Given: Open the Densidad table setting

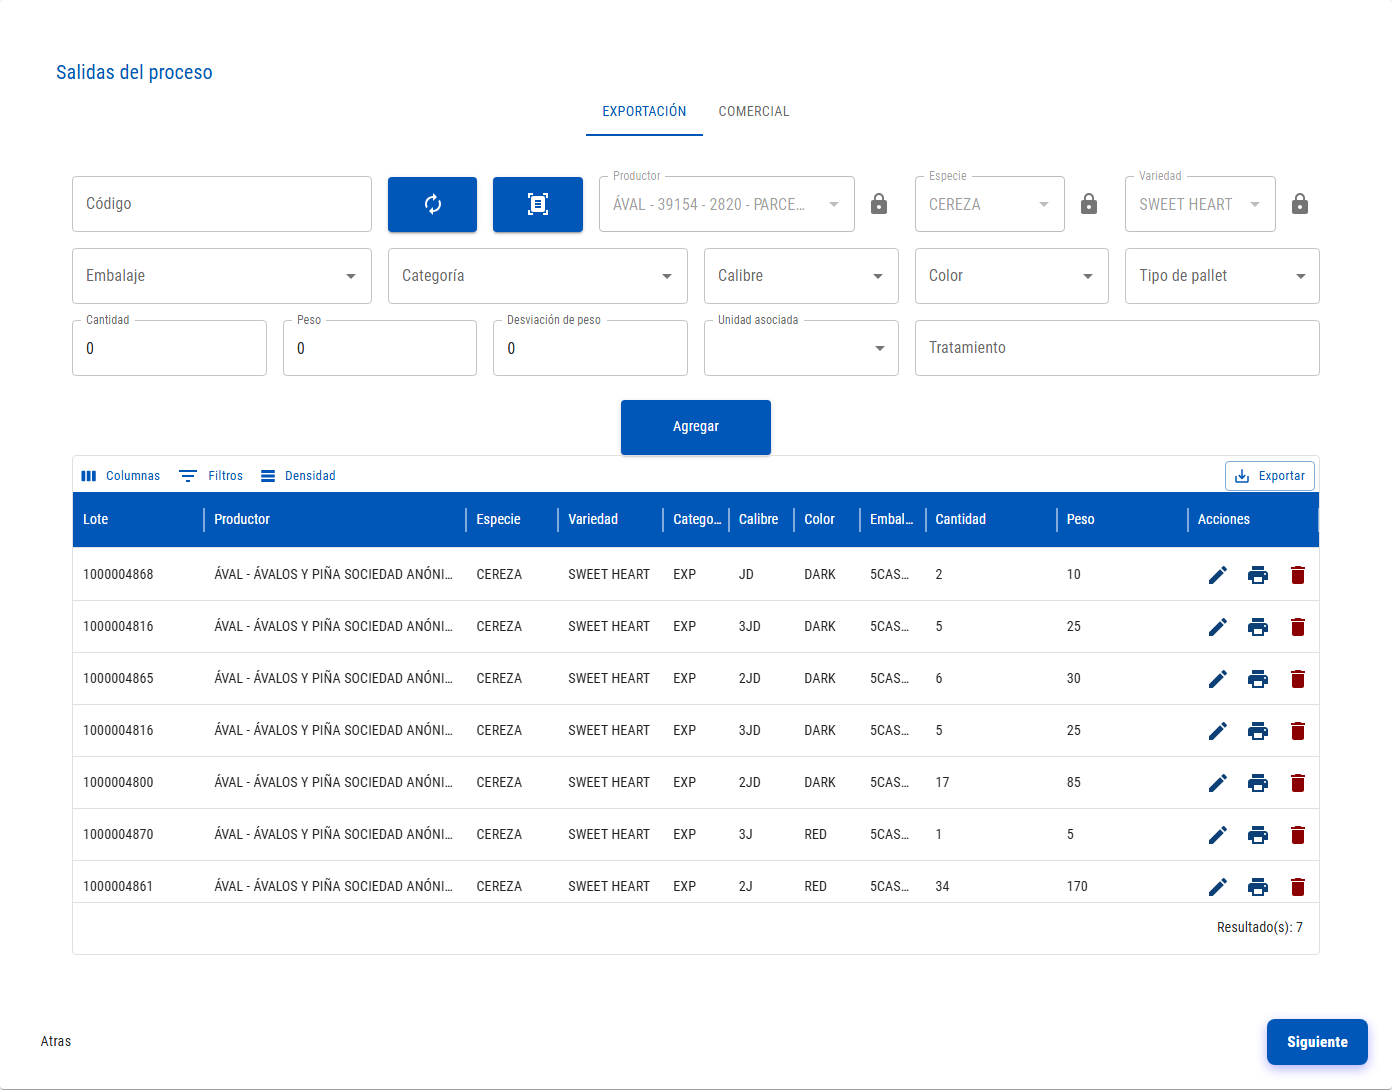Looking at the screenshot, I should point(298,476).
